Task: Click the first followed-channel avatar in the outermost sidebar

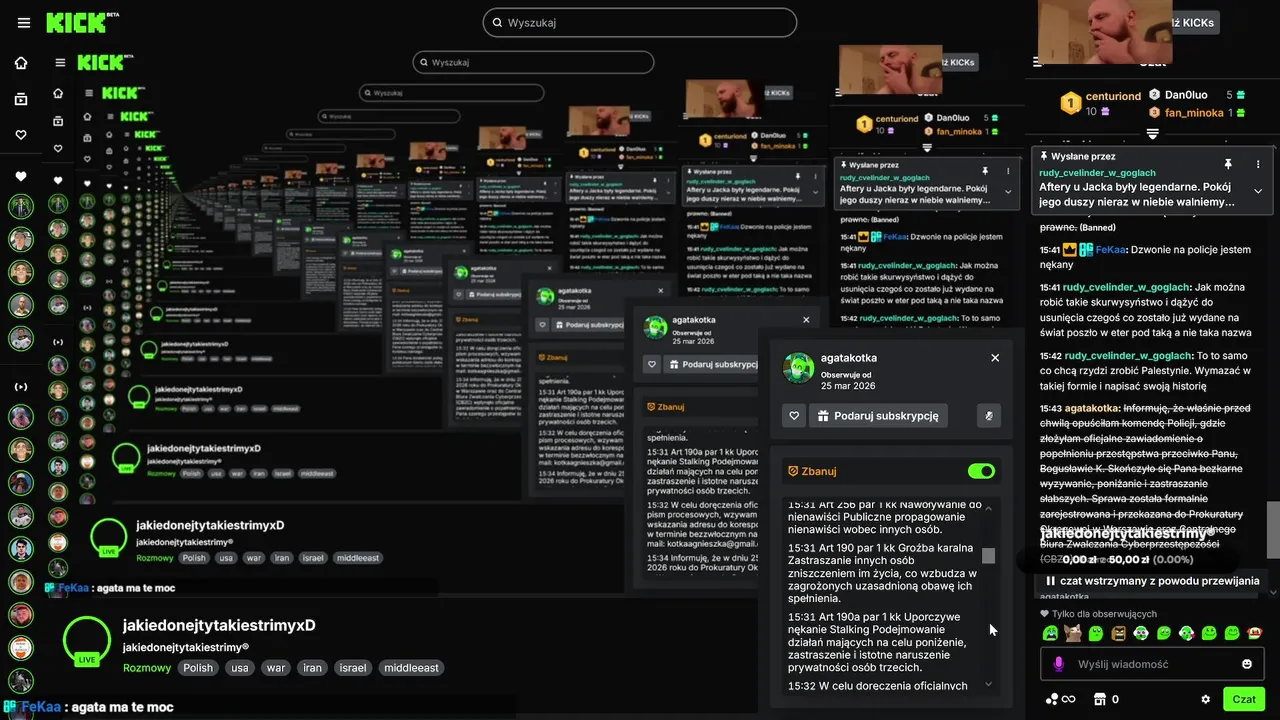Action: [21, 207]
